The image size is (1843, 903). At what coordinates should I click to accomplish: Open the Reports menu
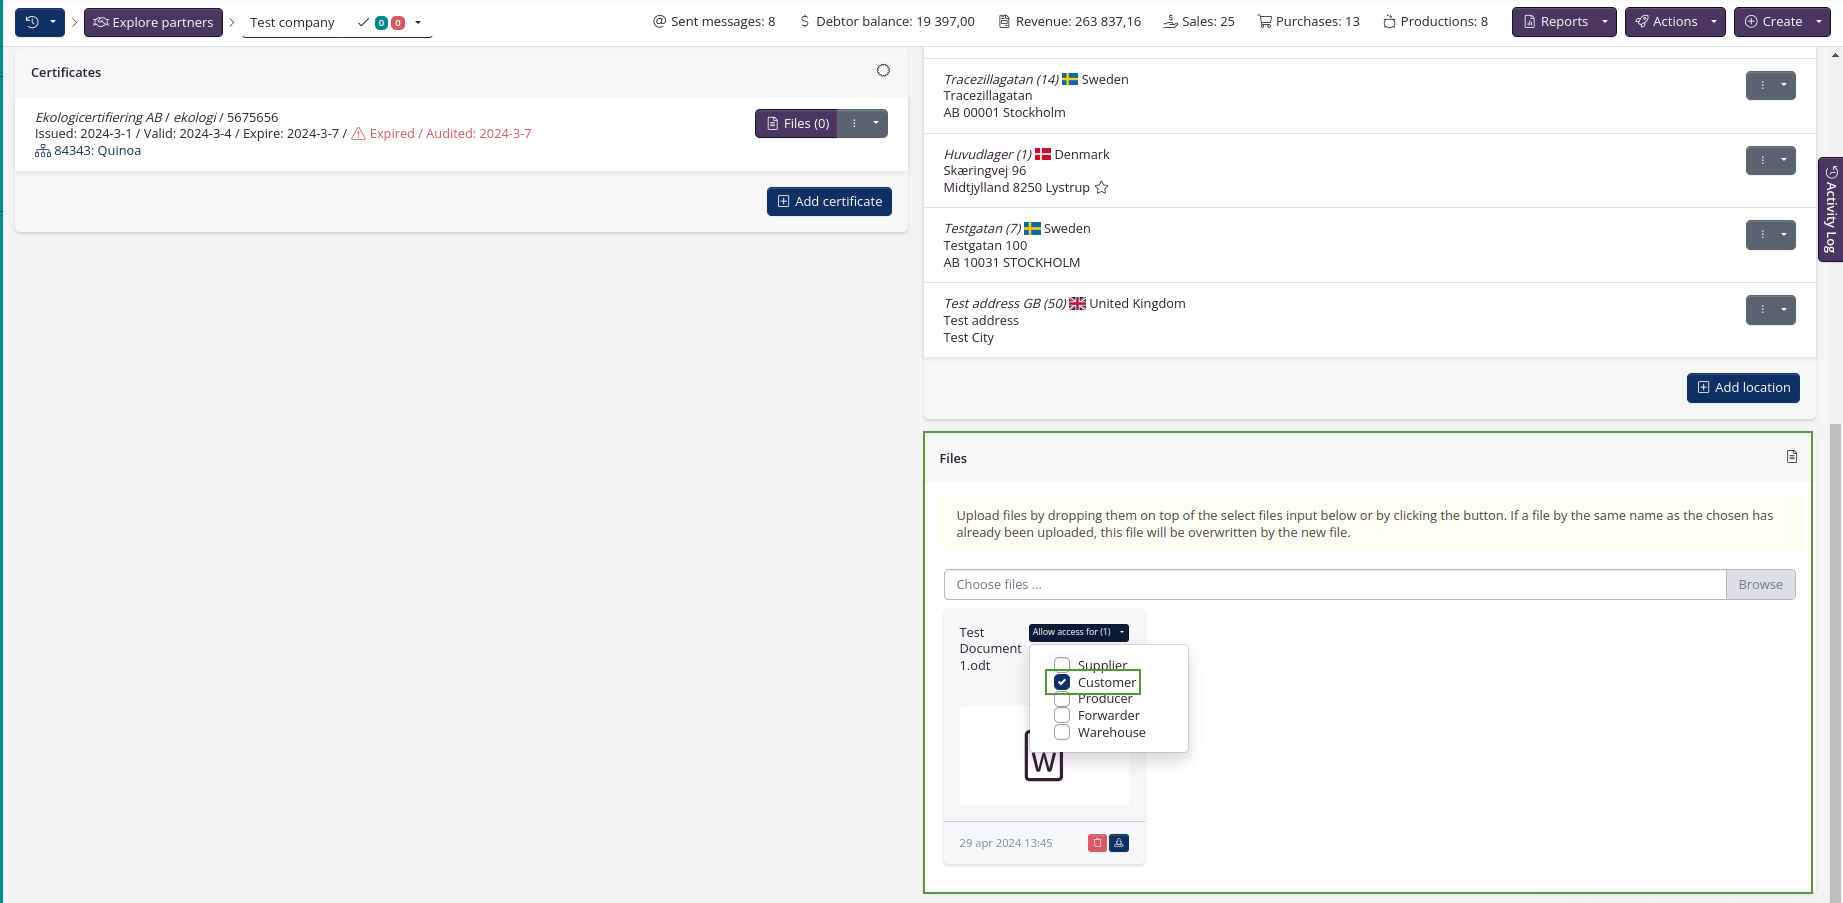[1556, 21]
